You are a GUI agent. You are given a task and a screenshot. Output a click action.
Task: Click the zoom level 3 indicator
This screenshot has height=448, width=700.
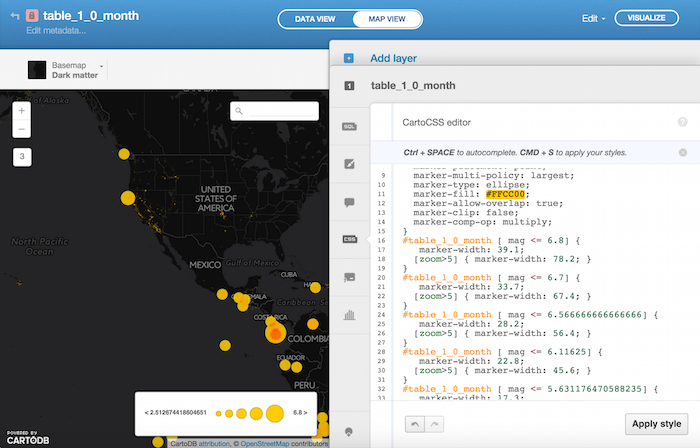point(22,157)
